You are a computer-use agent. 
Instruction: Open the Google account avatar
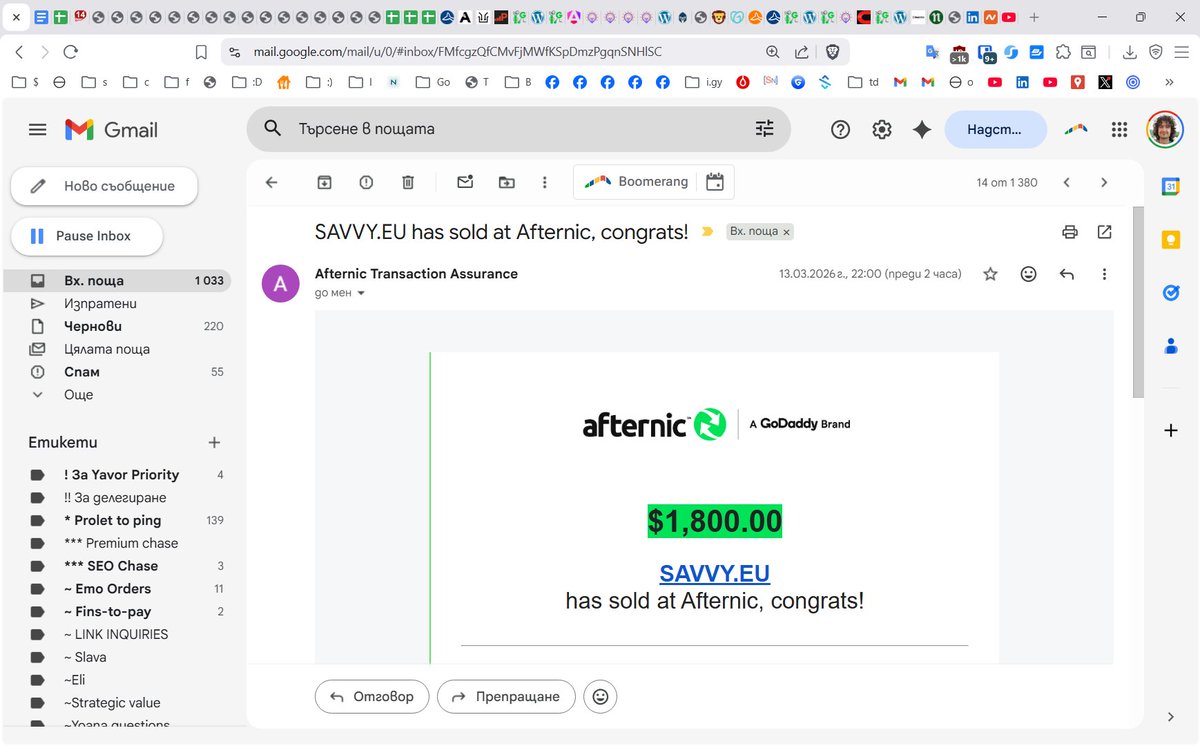coord(1165,129)
